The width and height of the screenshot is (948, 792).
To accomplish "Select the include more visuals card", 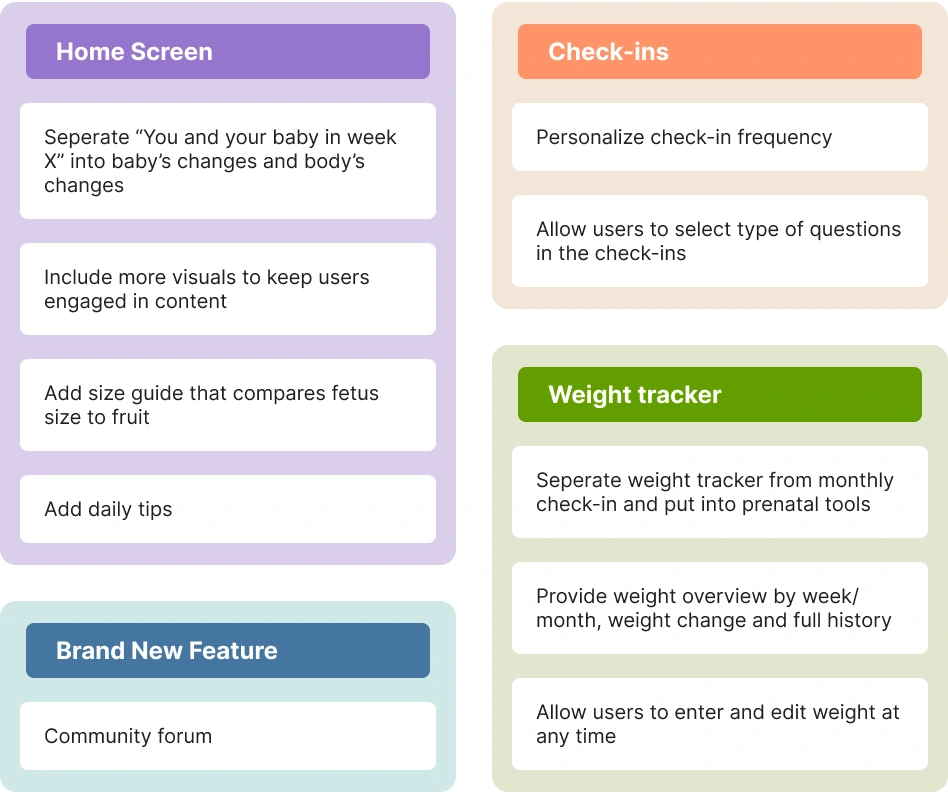I will 228,289.
